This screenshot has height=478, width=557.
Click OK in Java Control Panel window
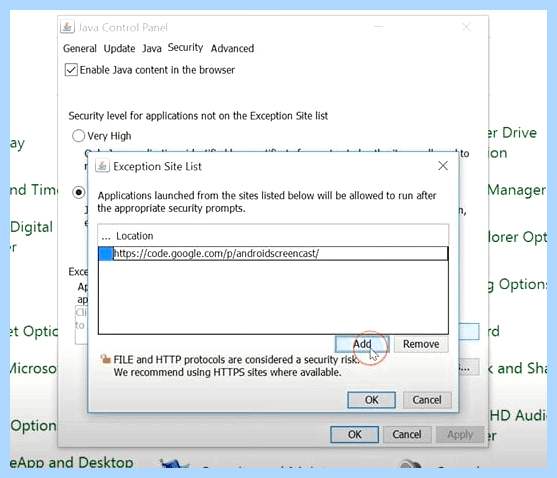pos(355,434)
